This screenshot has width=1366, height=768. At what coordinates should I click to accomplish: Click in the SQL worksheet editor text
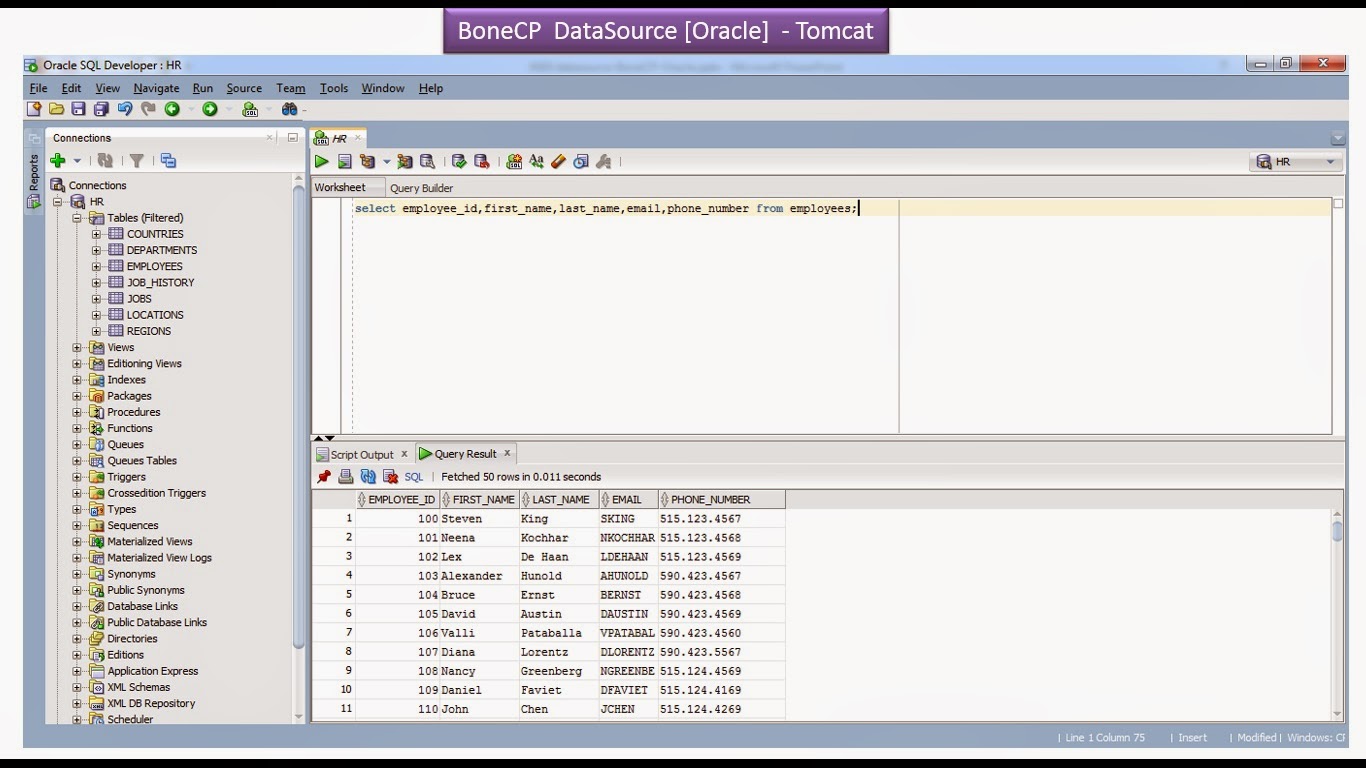tap(606, 208)
